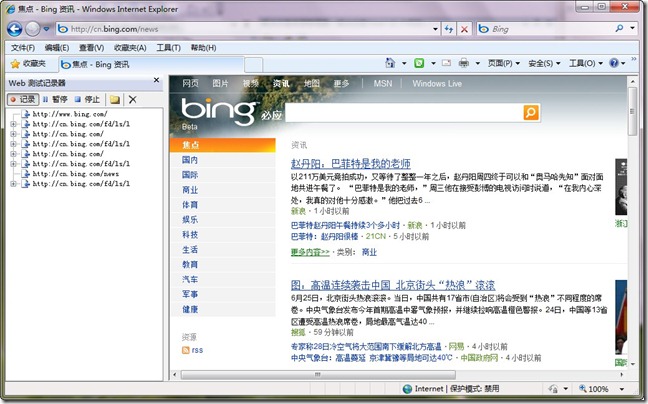Screen dimensions: 648x404
Task: Click the 更多内容>> link
Action: (310, 252)
